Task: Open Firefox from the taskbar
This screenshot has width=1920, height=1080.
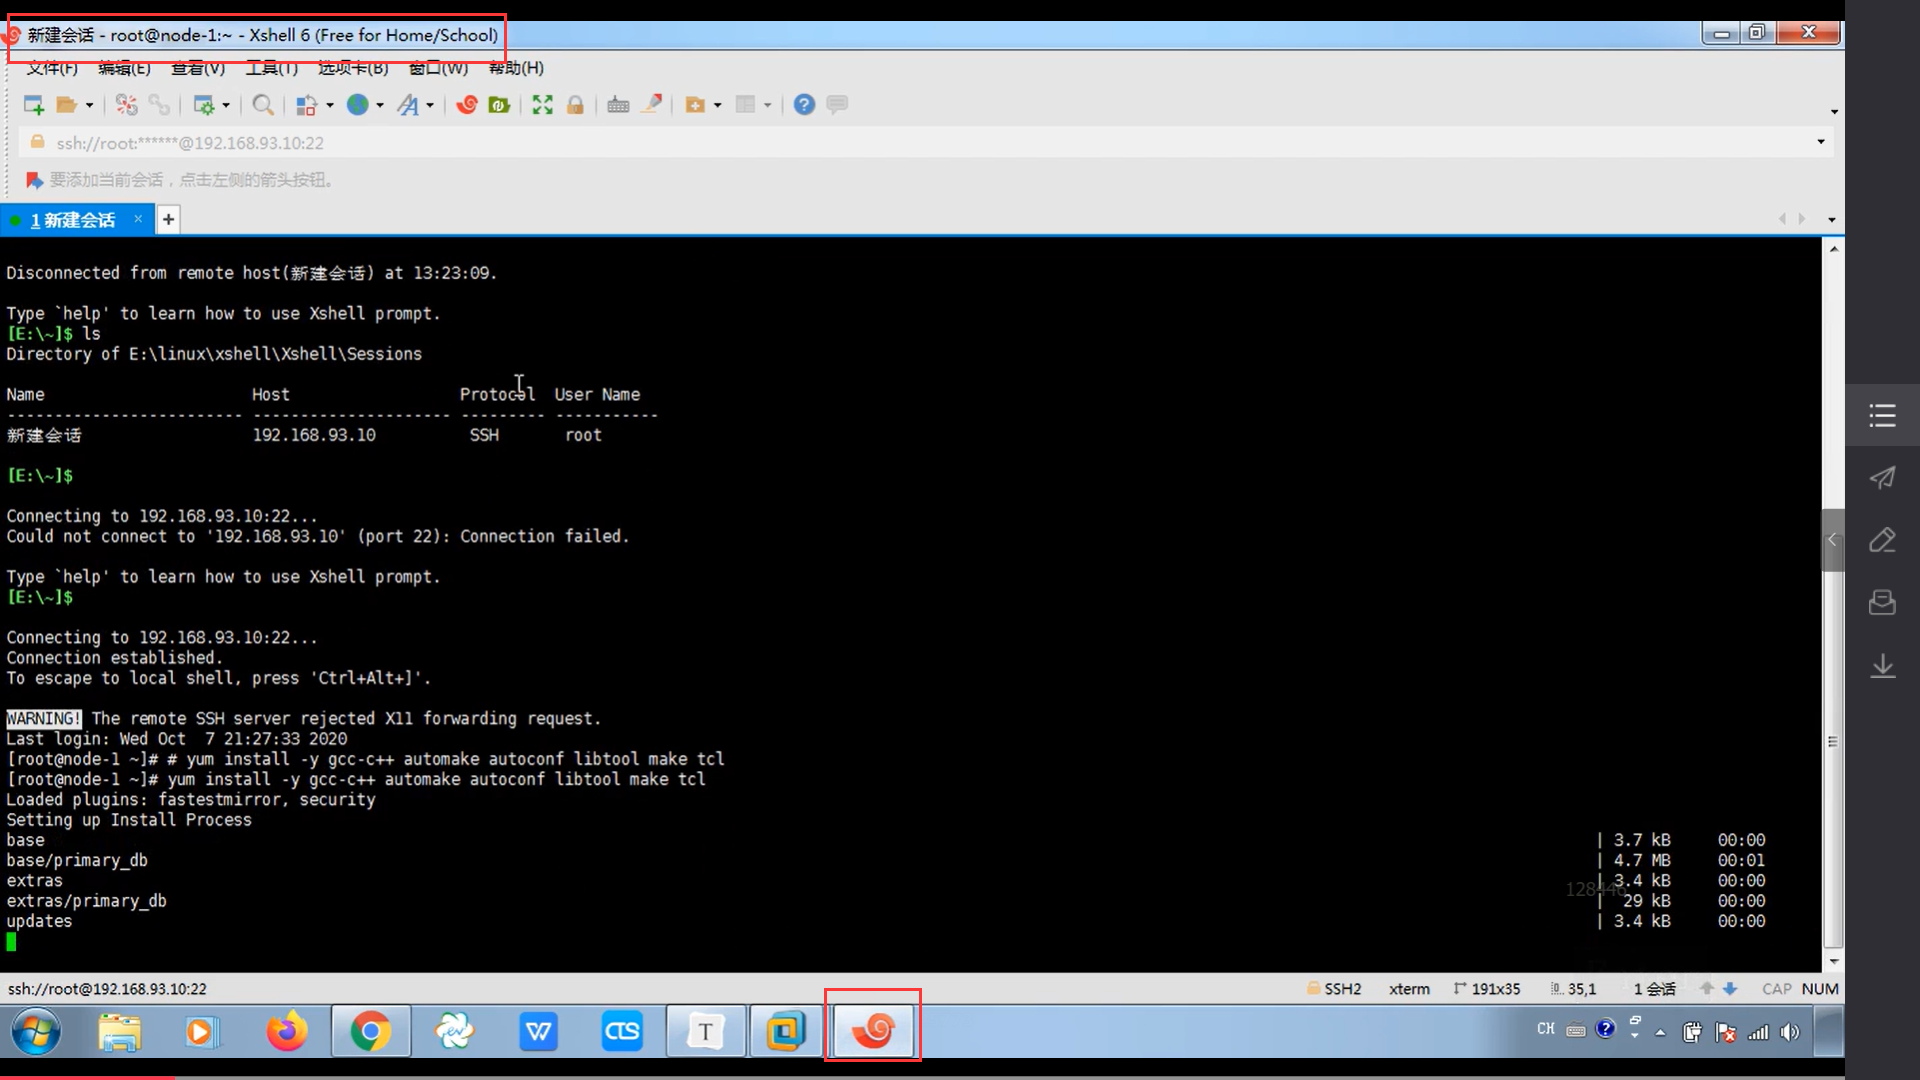Action: [x=287, y=1031]
